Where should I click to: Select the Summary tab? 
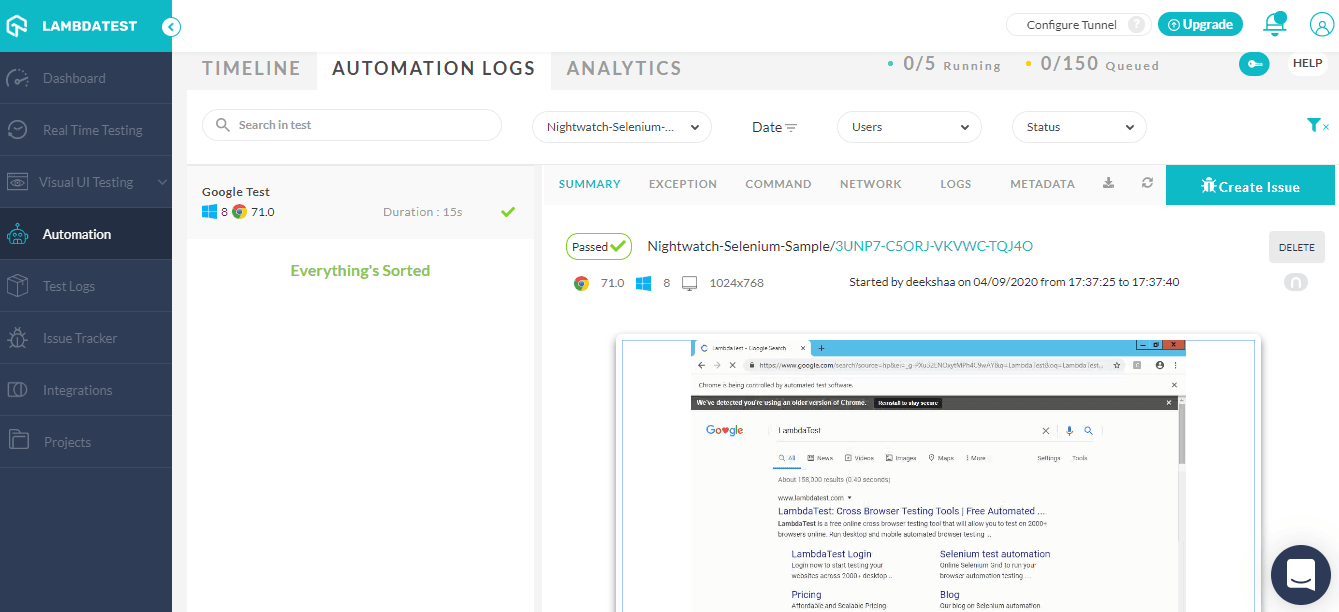tap(590, 184)
